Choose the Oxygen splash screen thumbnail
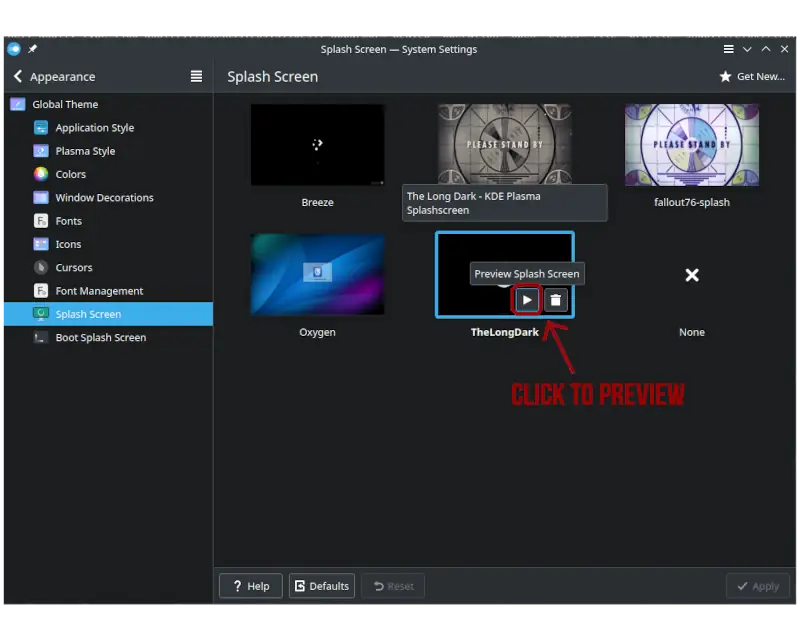The height and width of the screenshot is (640, 800). coord(317,275)
